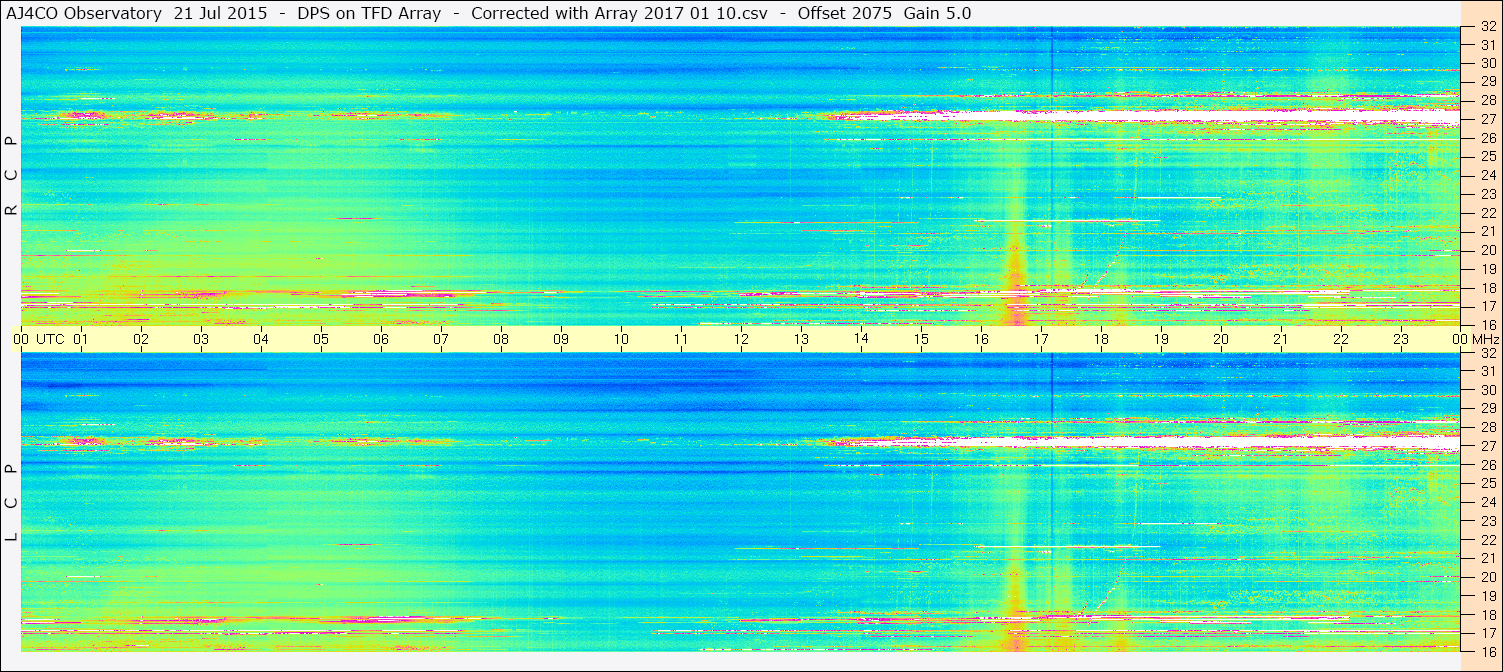The image size is (1503, 672).
Task: Click the LCP label on left side
Action: [x=12, y=503]
